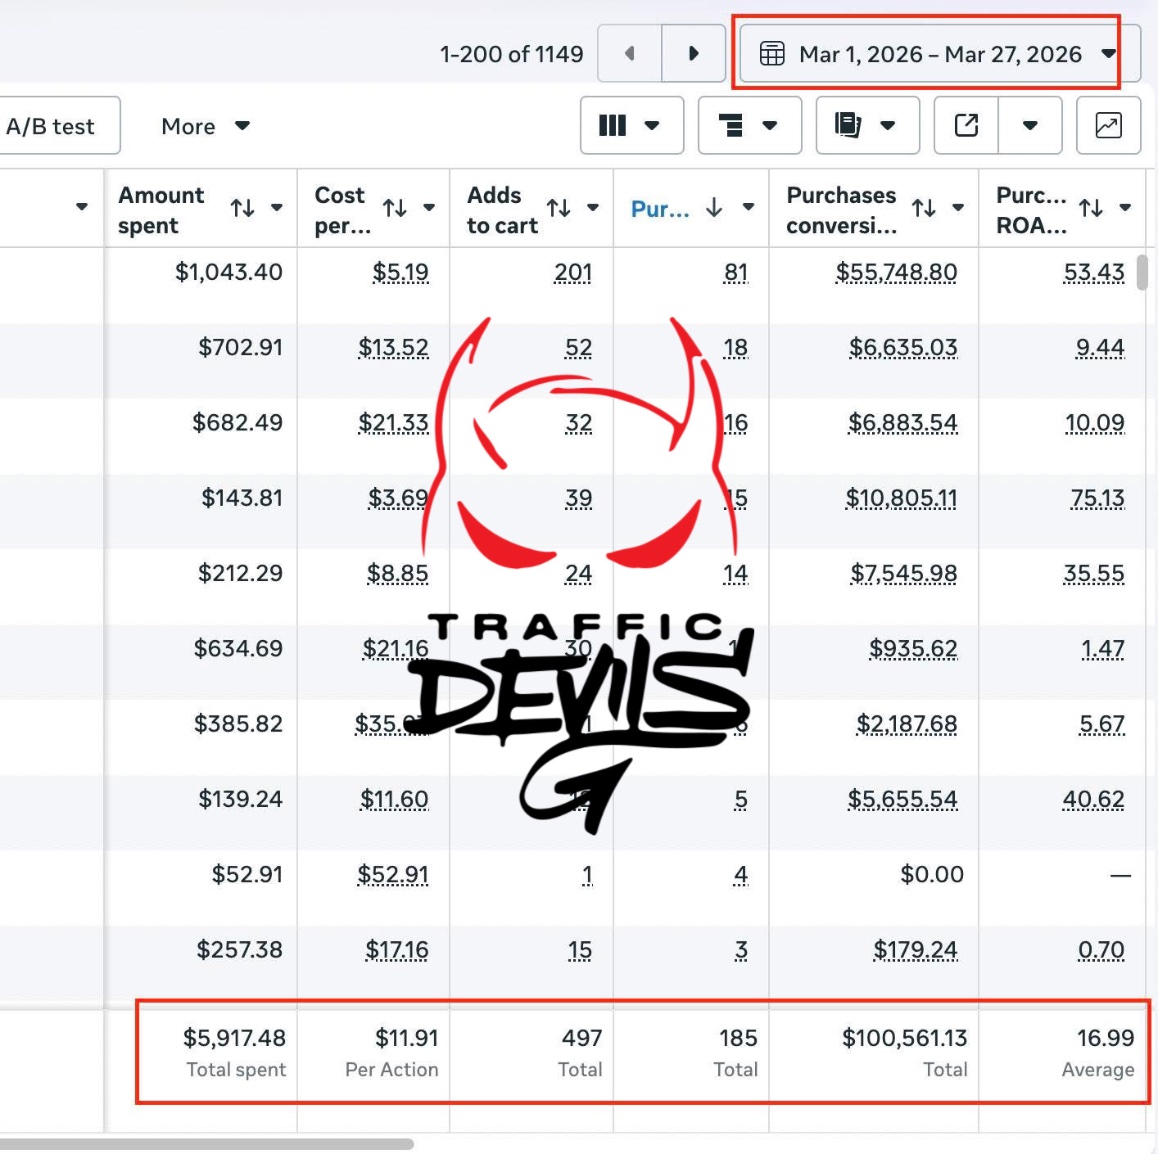The height and width of the screenshot is (1154, 1158).
Task: Click the Purchases column header label
Action: (659, 209)
